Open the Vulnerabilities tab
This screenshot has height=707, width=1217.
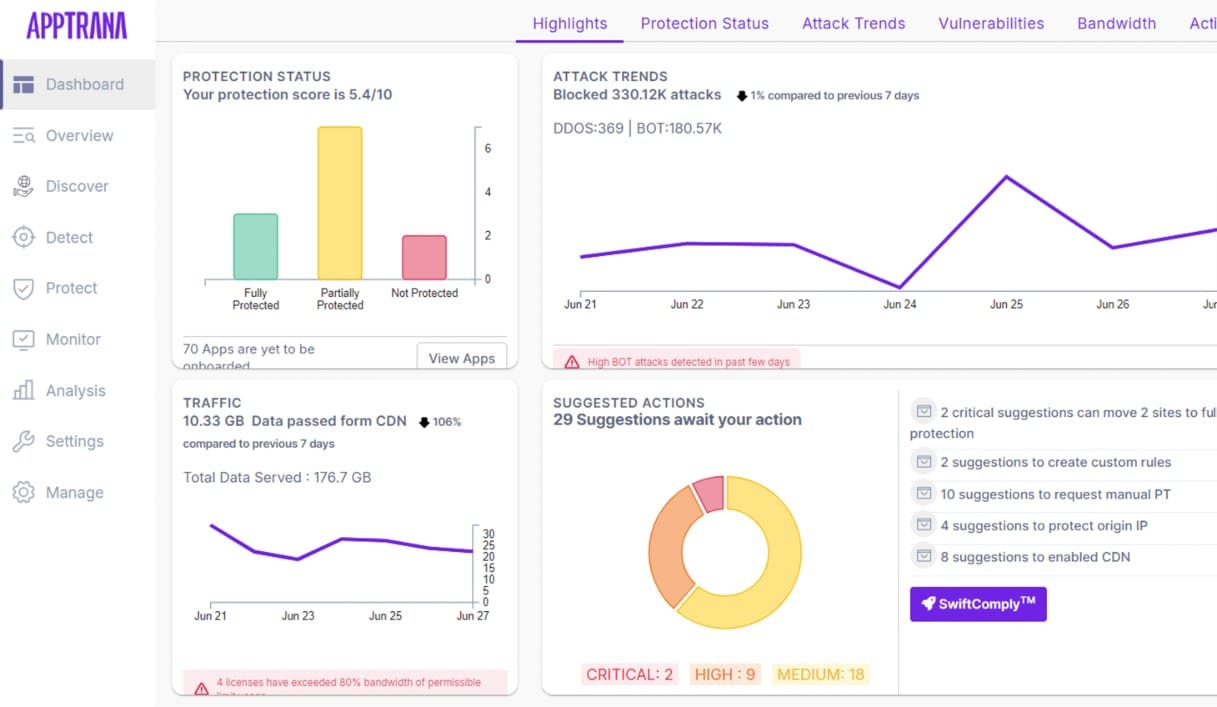coord(991,23)
